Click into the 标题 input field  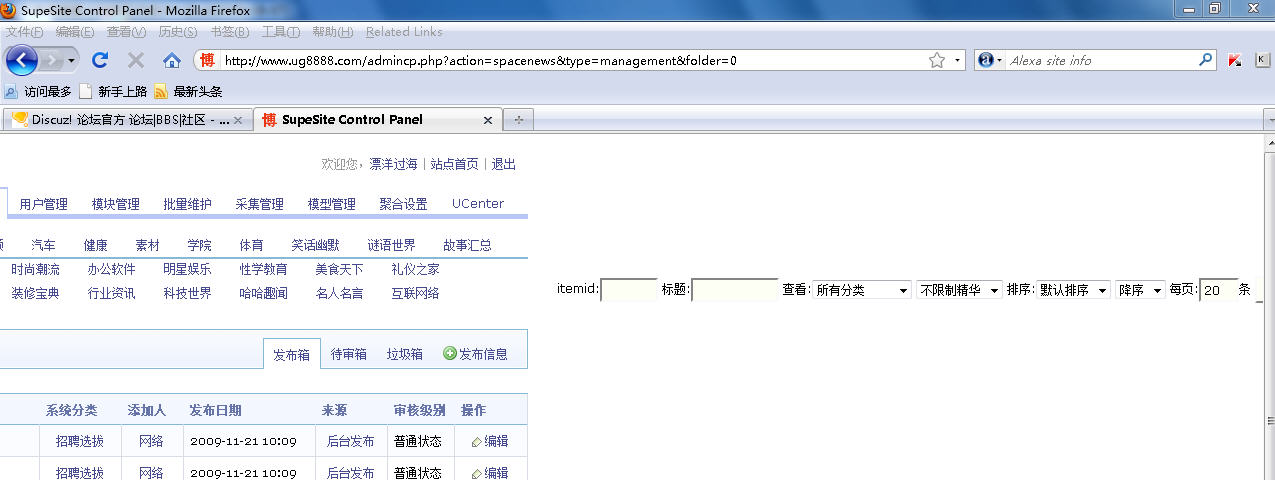(x=735, y=290)
